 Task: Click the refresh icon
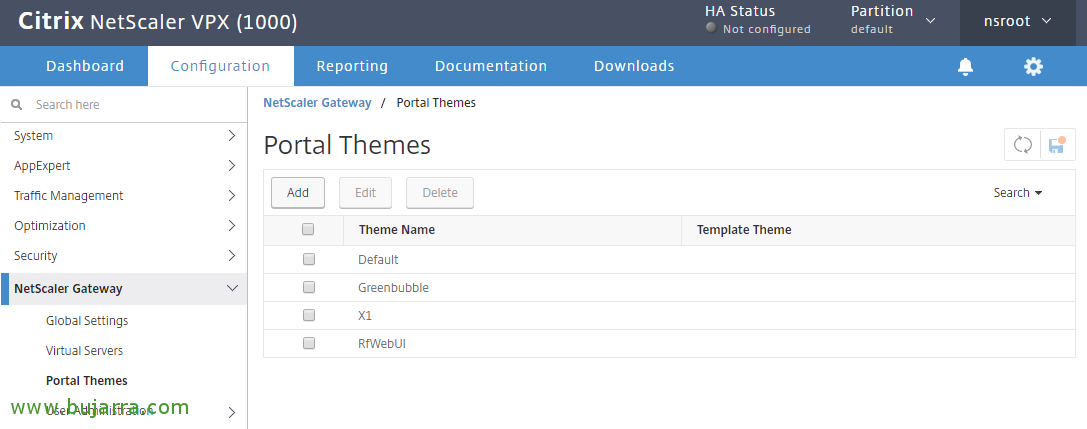coord(1023,145)
